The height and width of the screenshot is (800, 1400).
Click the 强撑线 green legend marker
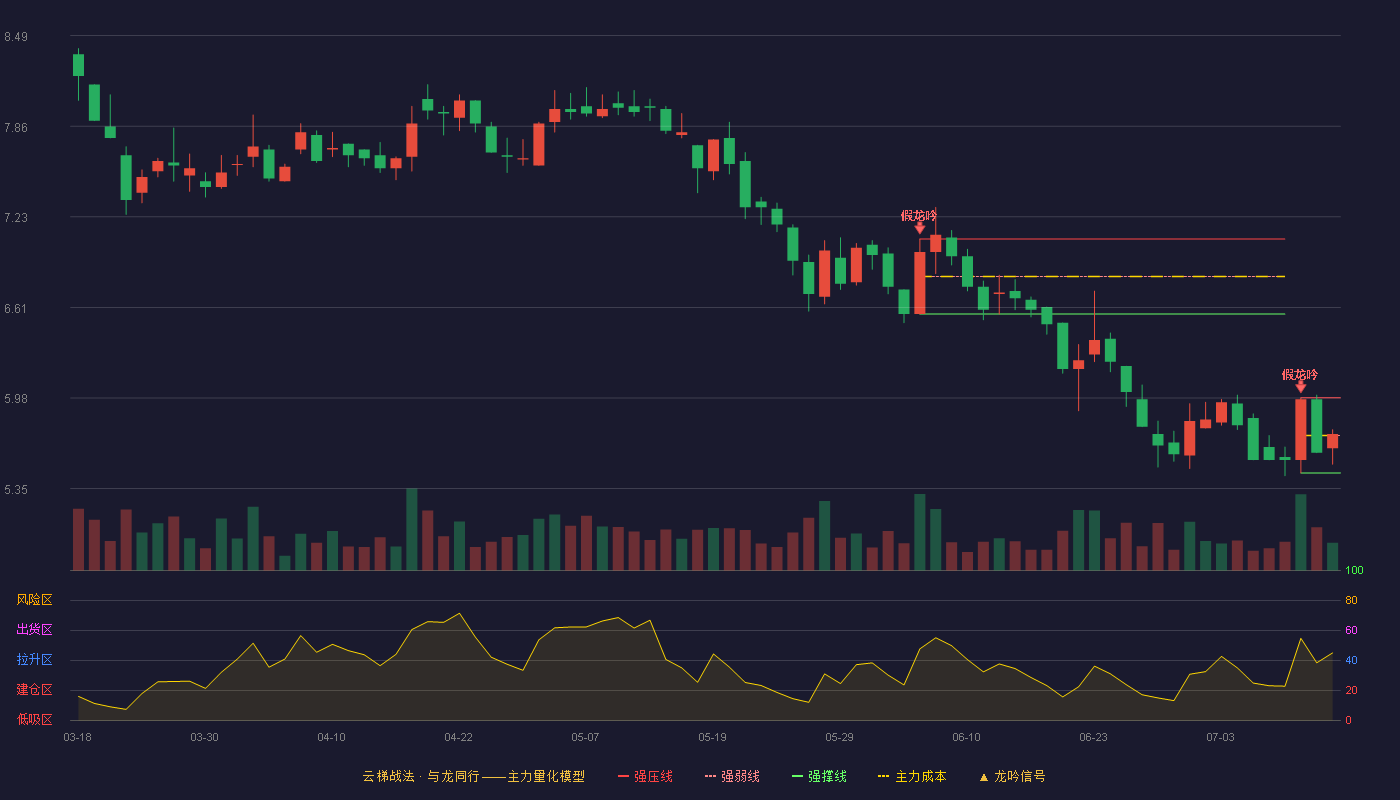pyautogui.click(x=797, y=776)
